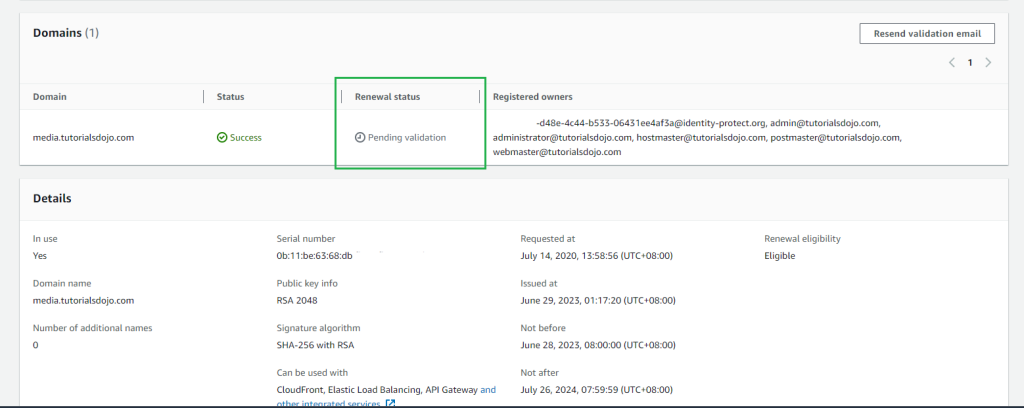Click the green Success status check icon
This screenshot has height=408, width=1024.
222,137
